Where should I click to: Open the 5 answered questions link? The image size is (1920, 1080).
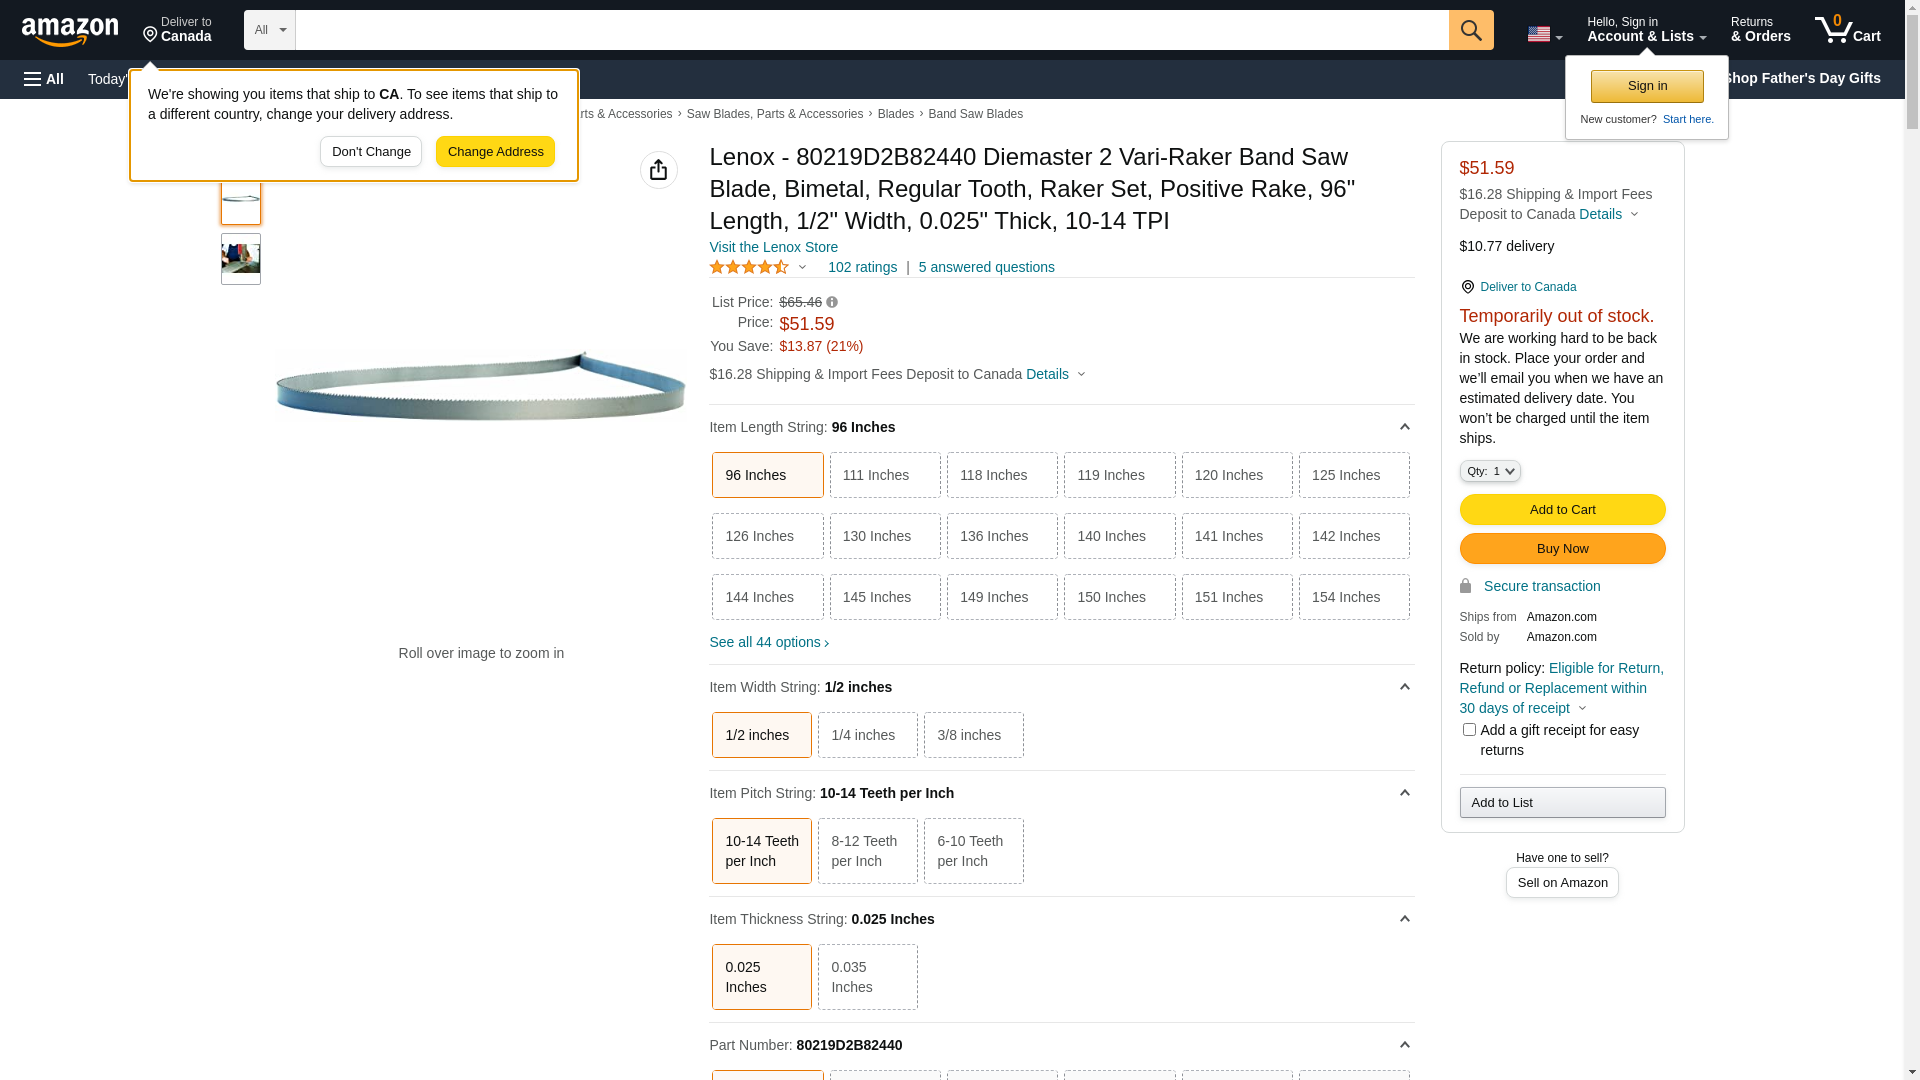tap(986, 267)
